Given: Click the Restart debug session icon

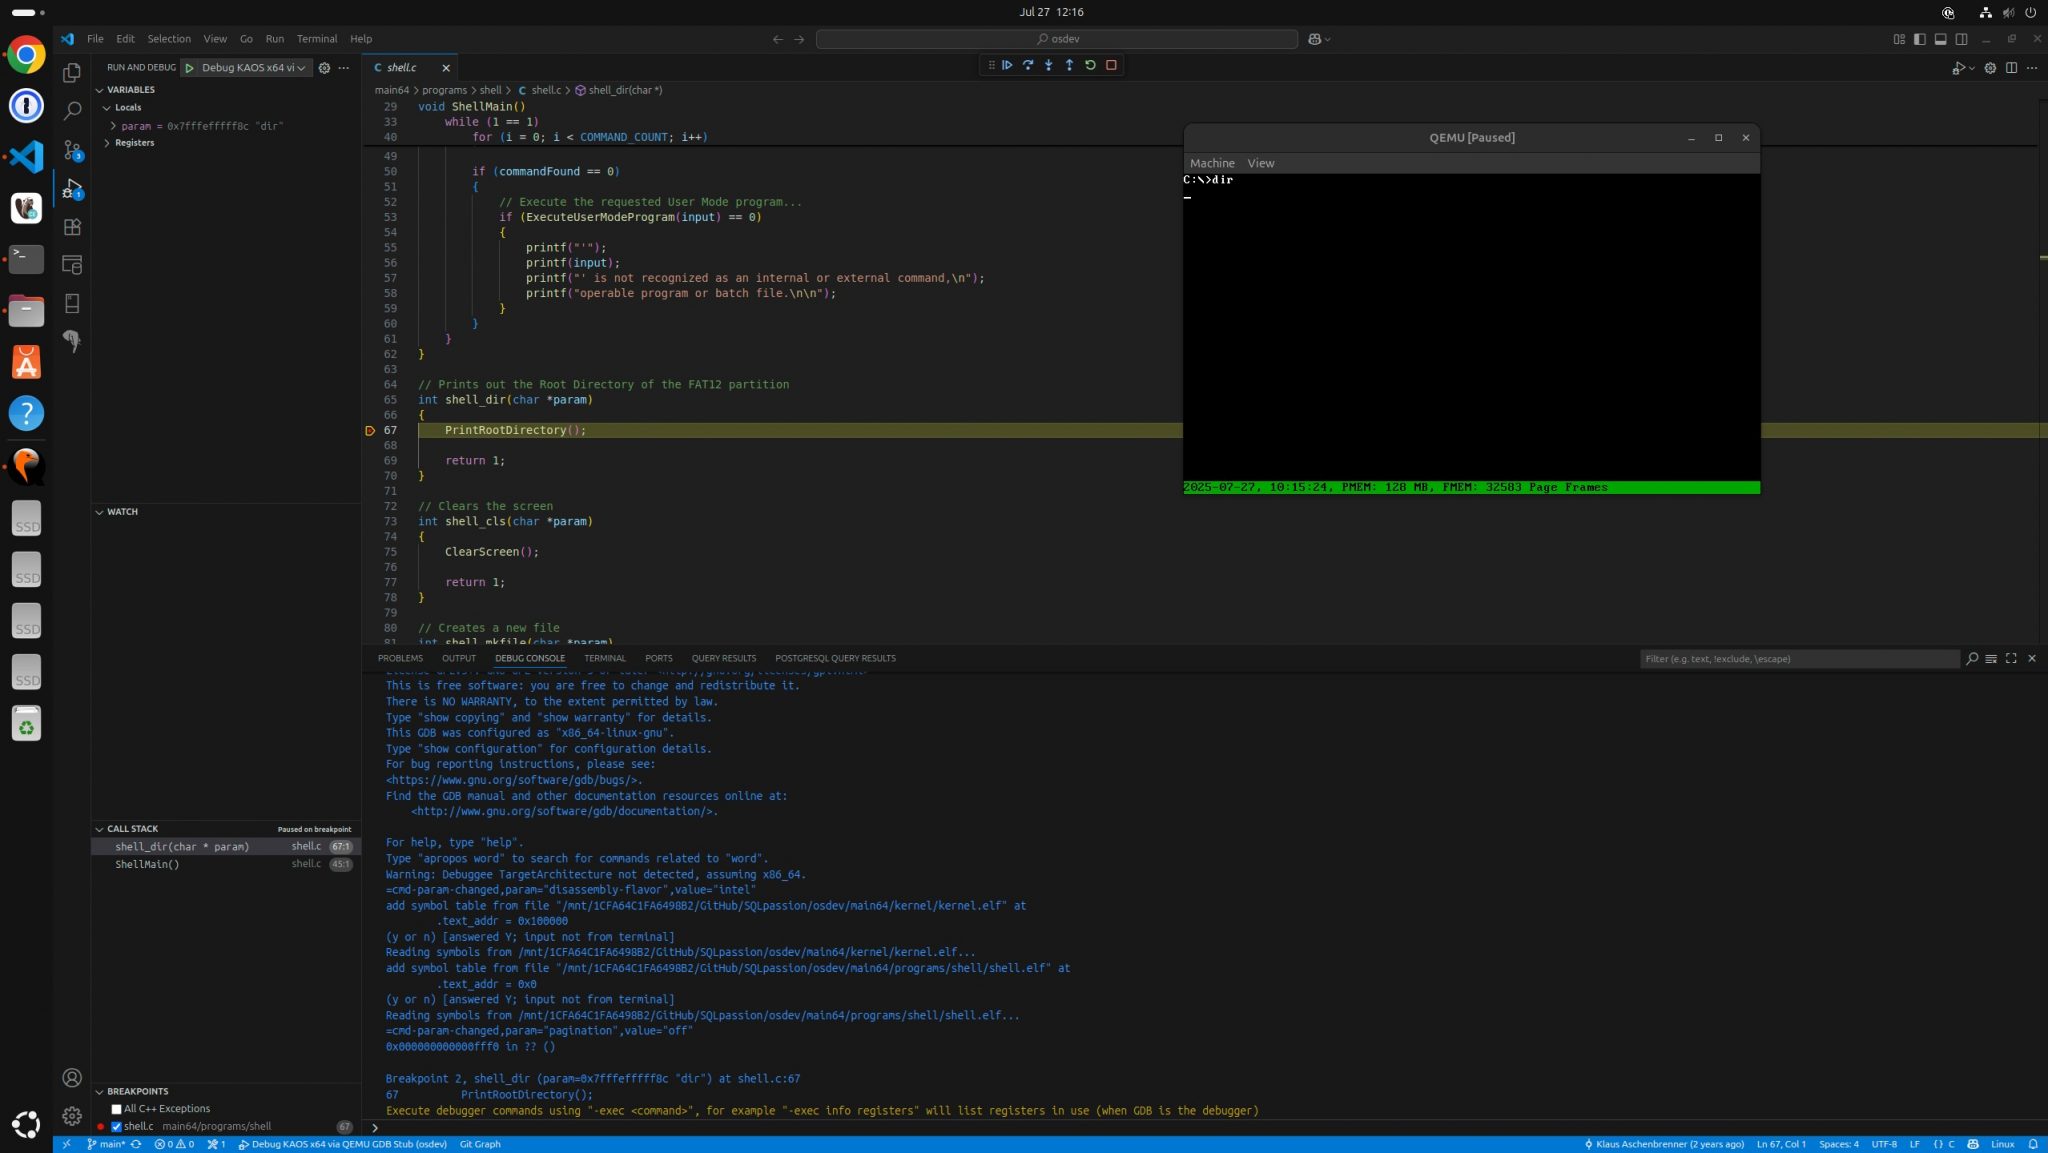Looking at the screenshot, I should [x=1090, y=65].
